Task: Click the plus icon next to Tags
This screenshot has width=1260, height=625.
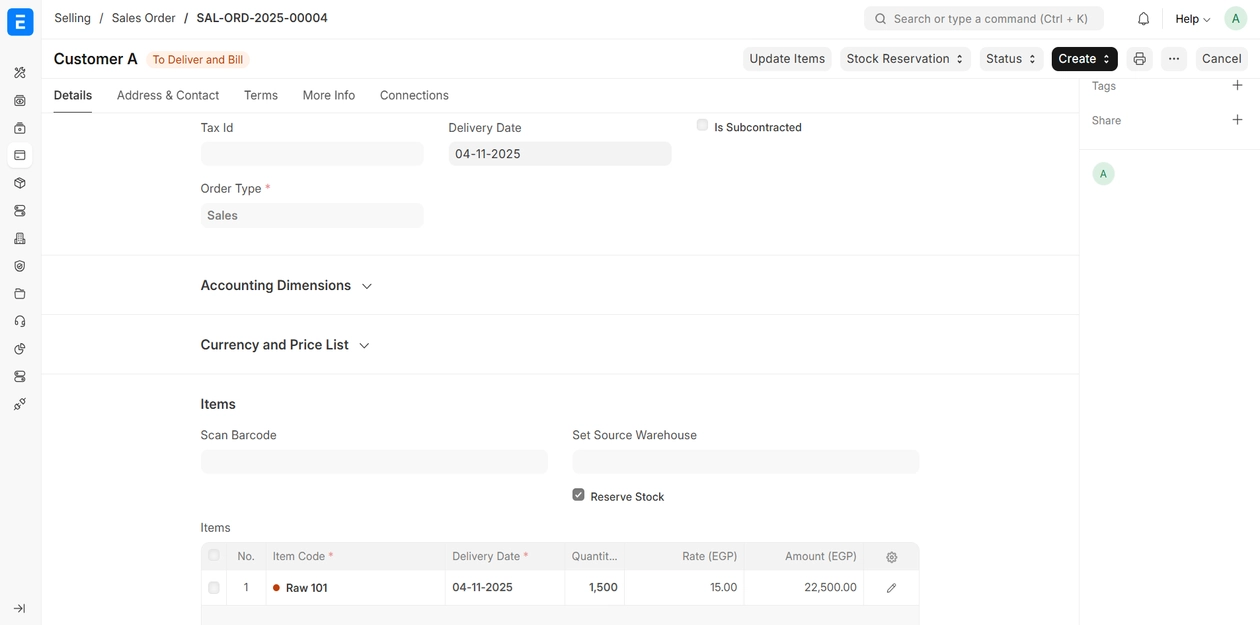Action: [x=1237, y=86]
